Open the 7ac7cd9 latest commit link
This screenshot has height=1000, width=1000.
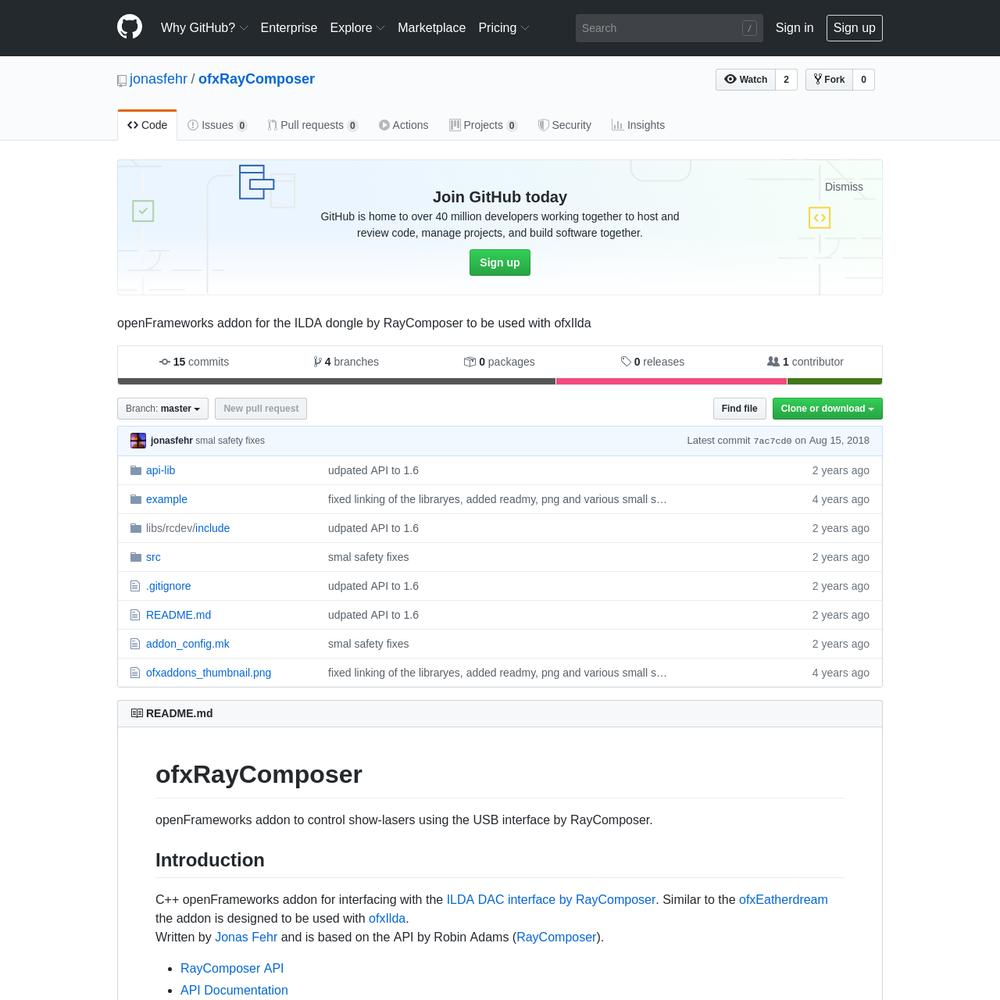point(772,441)
